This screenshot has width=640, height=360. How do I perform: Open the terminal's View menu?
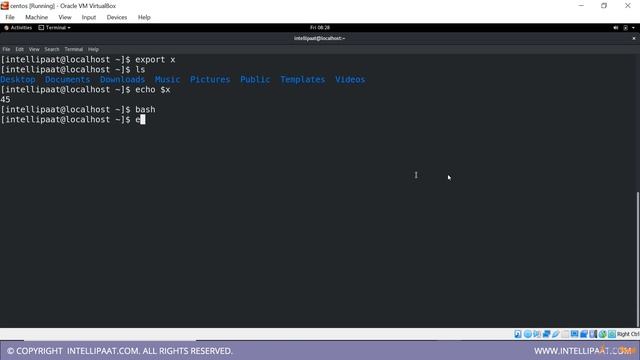[34, 49]
